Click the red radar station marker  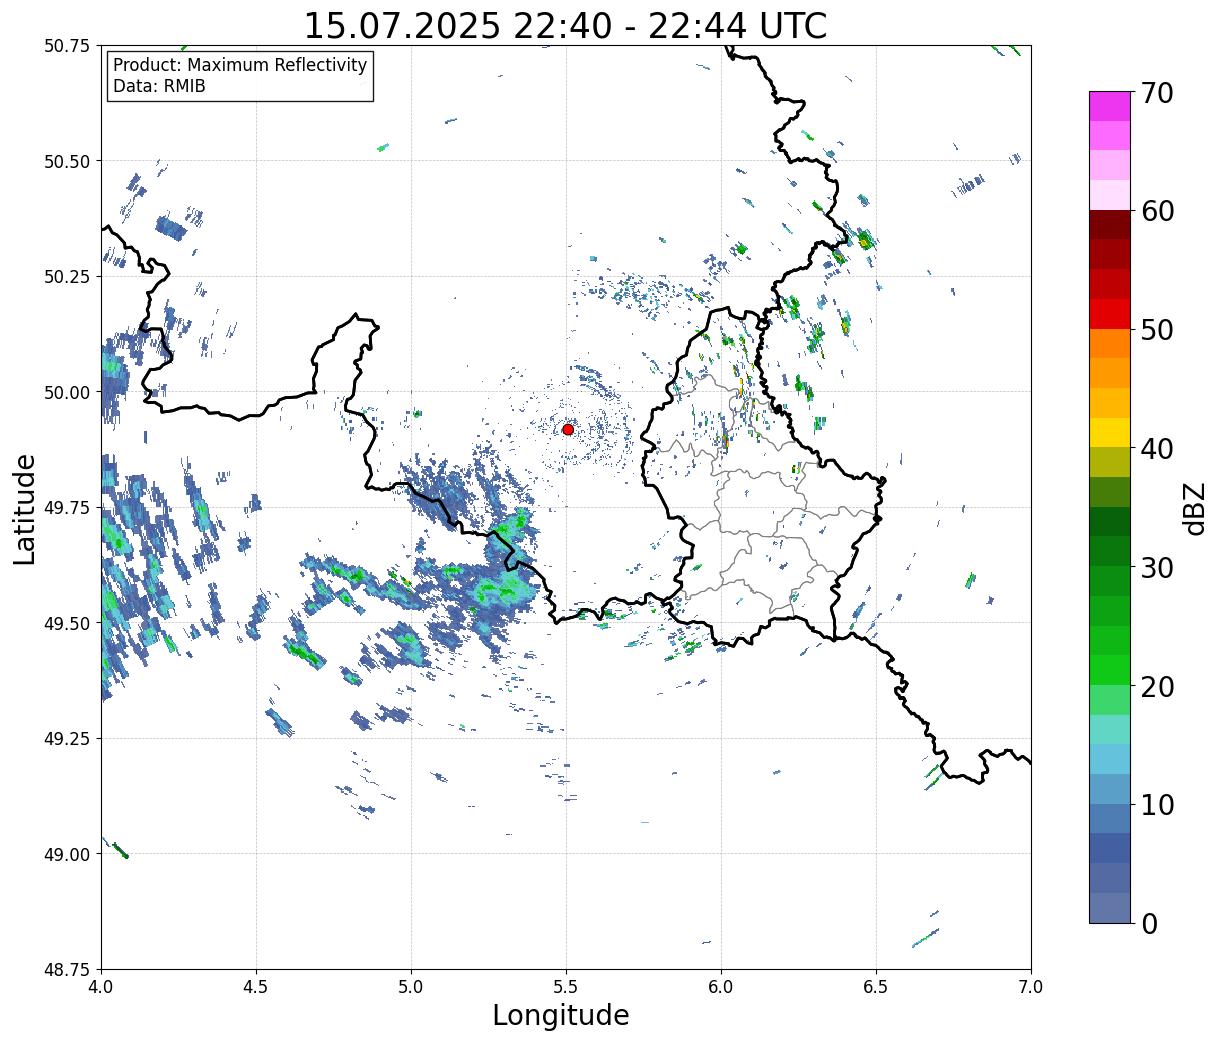click(568, 429)
